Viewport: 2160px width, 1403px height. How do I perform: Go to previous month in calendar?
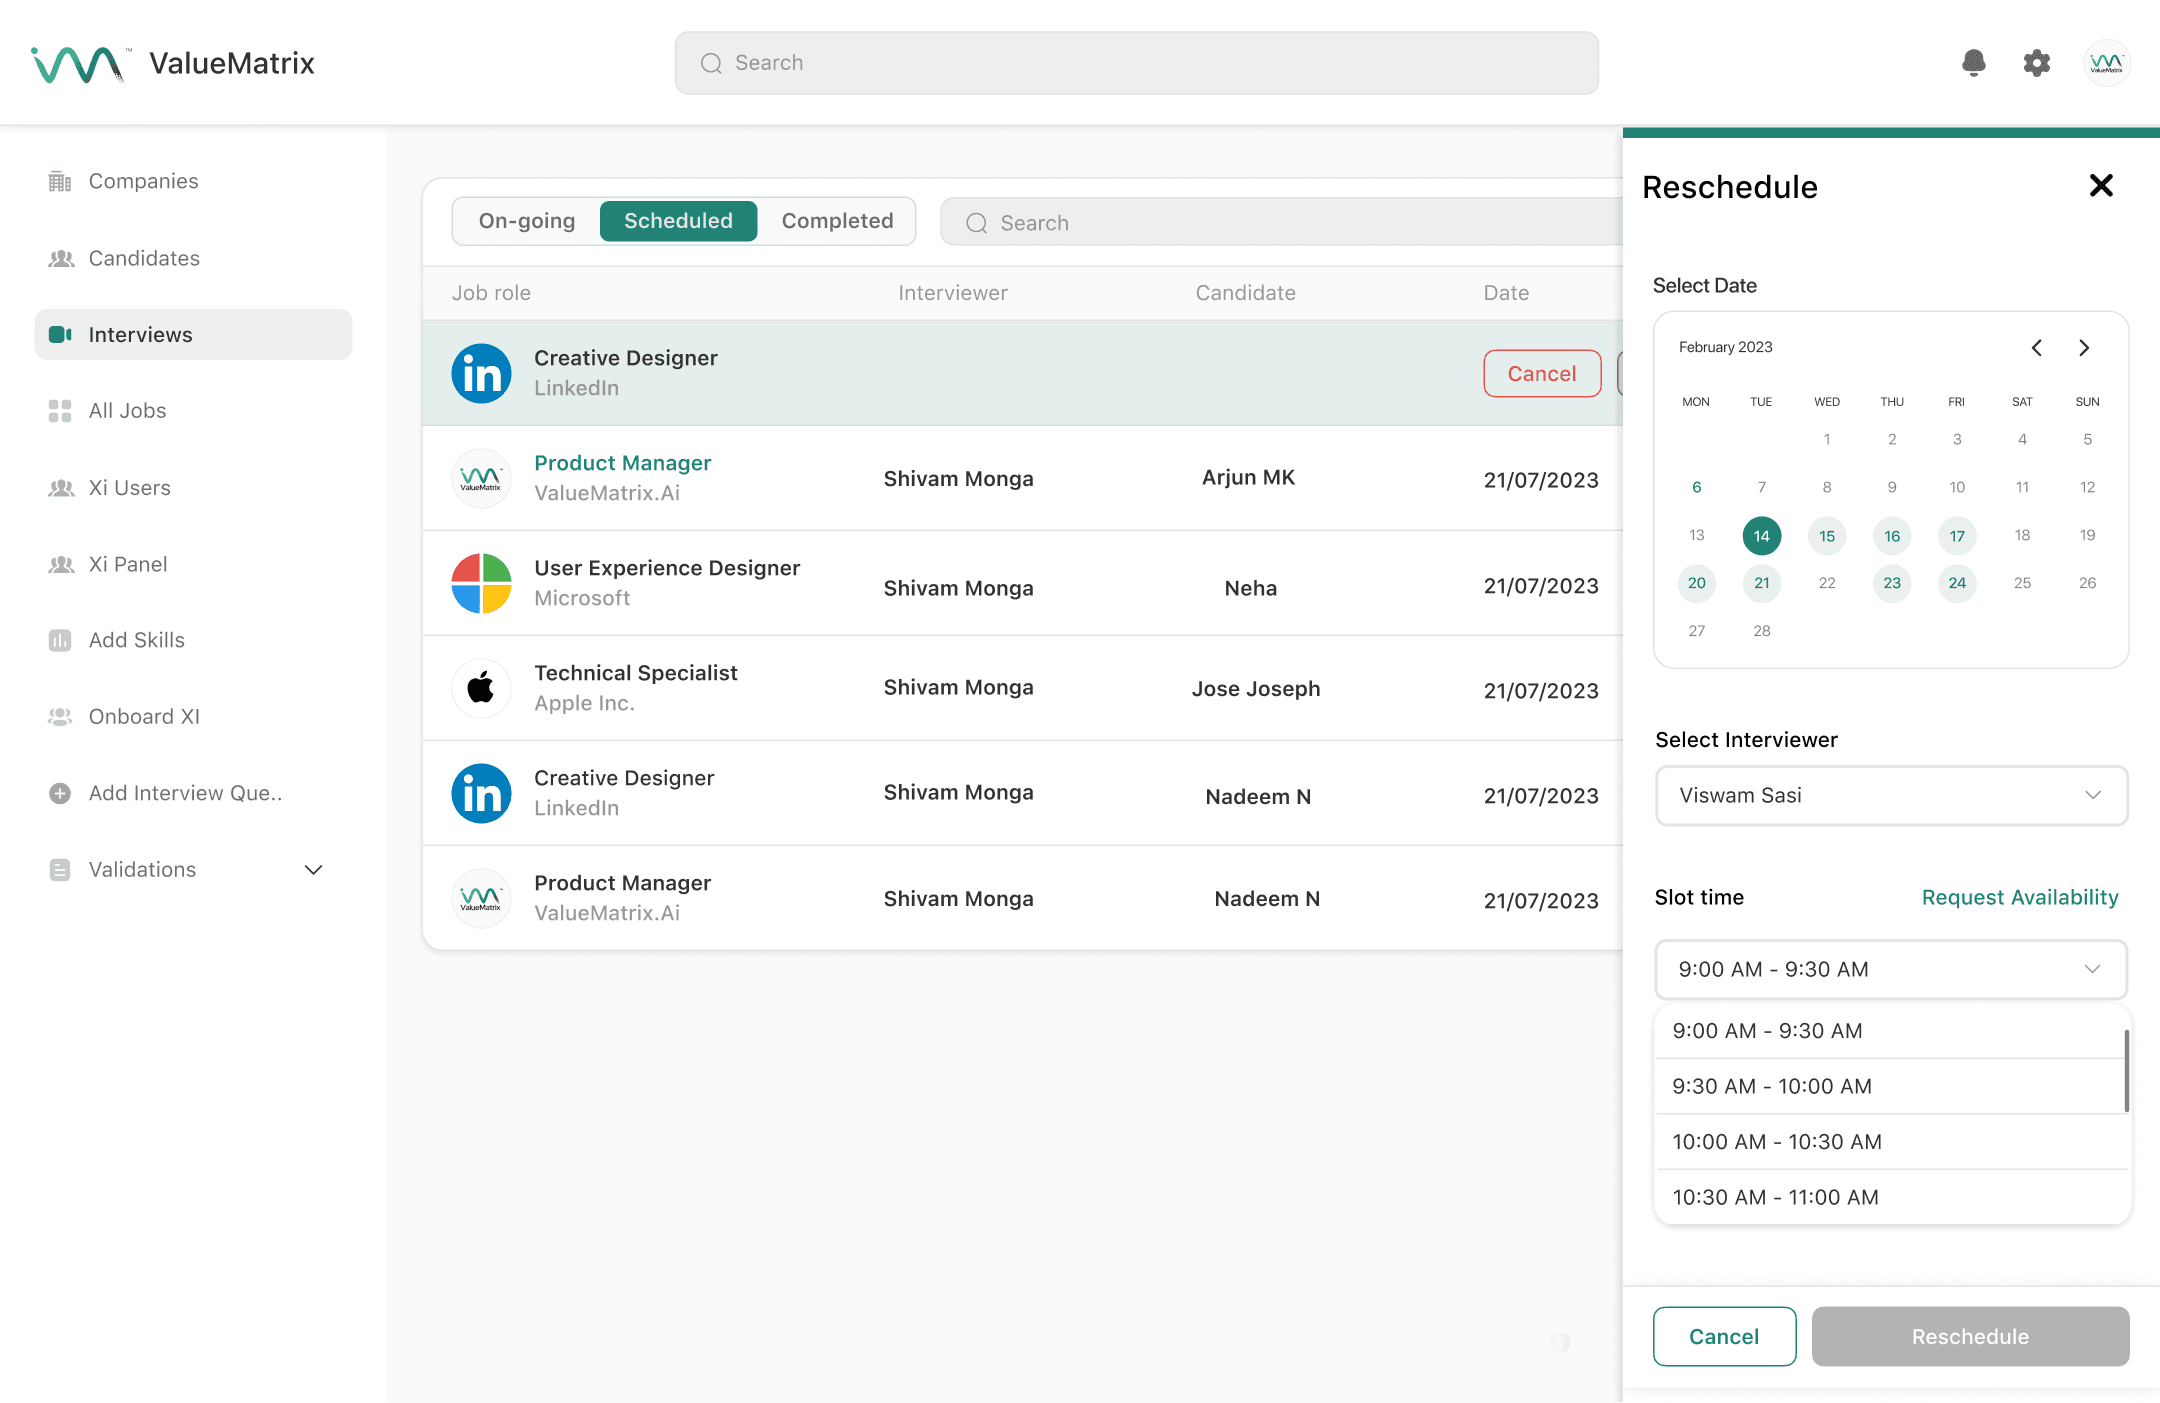click(x=2037, y=347)
